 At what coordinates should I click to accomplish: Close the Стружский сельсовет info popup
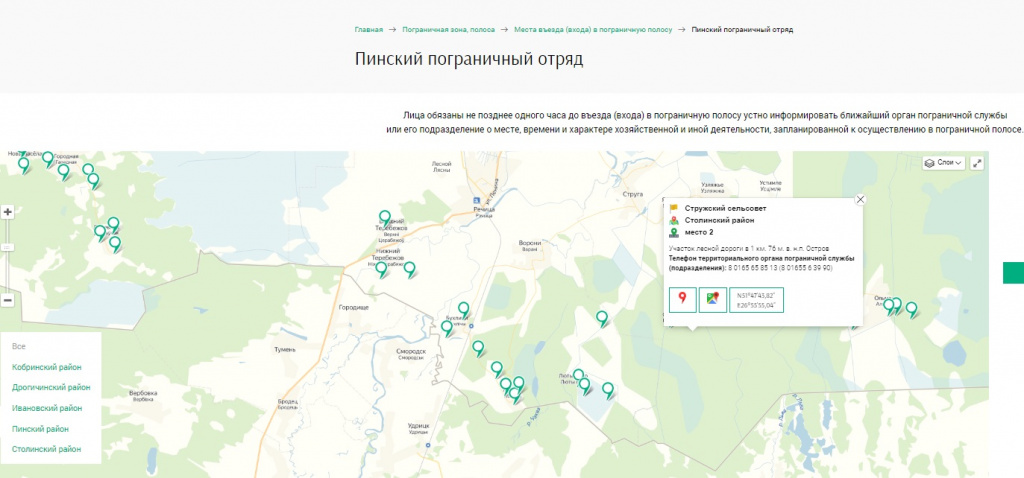click(860, 200)
